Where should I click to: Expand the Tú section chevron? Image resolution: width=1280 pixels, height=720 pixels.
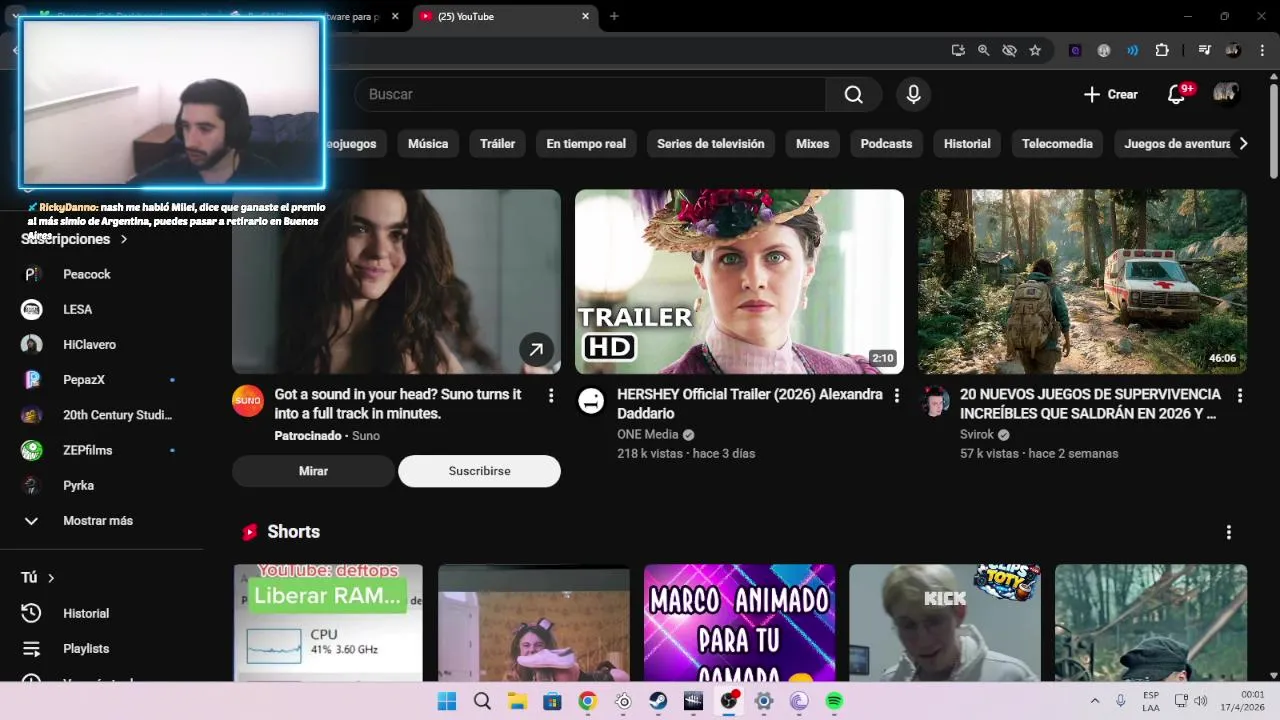click(51, 578)
